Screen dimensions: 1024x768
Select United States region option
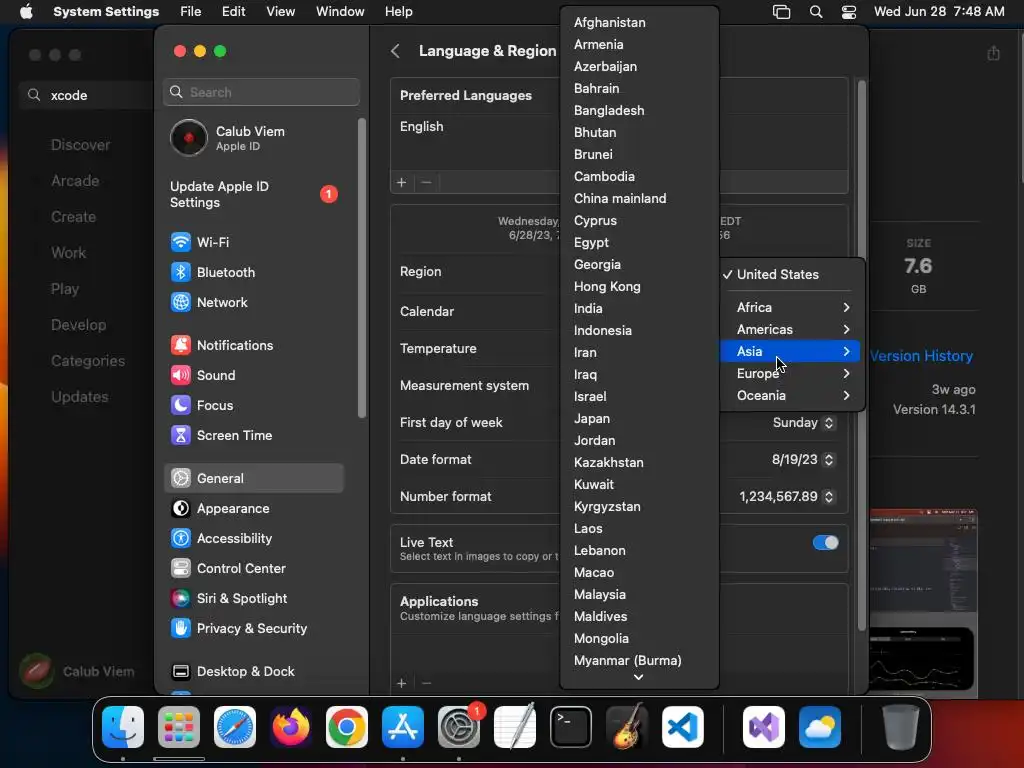(x=792, y=275)
